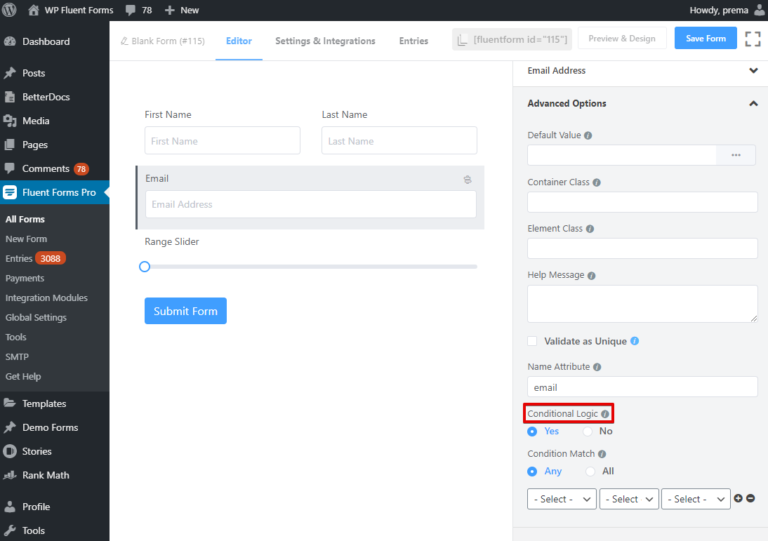Open Integration Modules submenu item
Image resolution: width=768 pixels, height=541 pixels.
click(x=47, y=298)
